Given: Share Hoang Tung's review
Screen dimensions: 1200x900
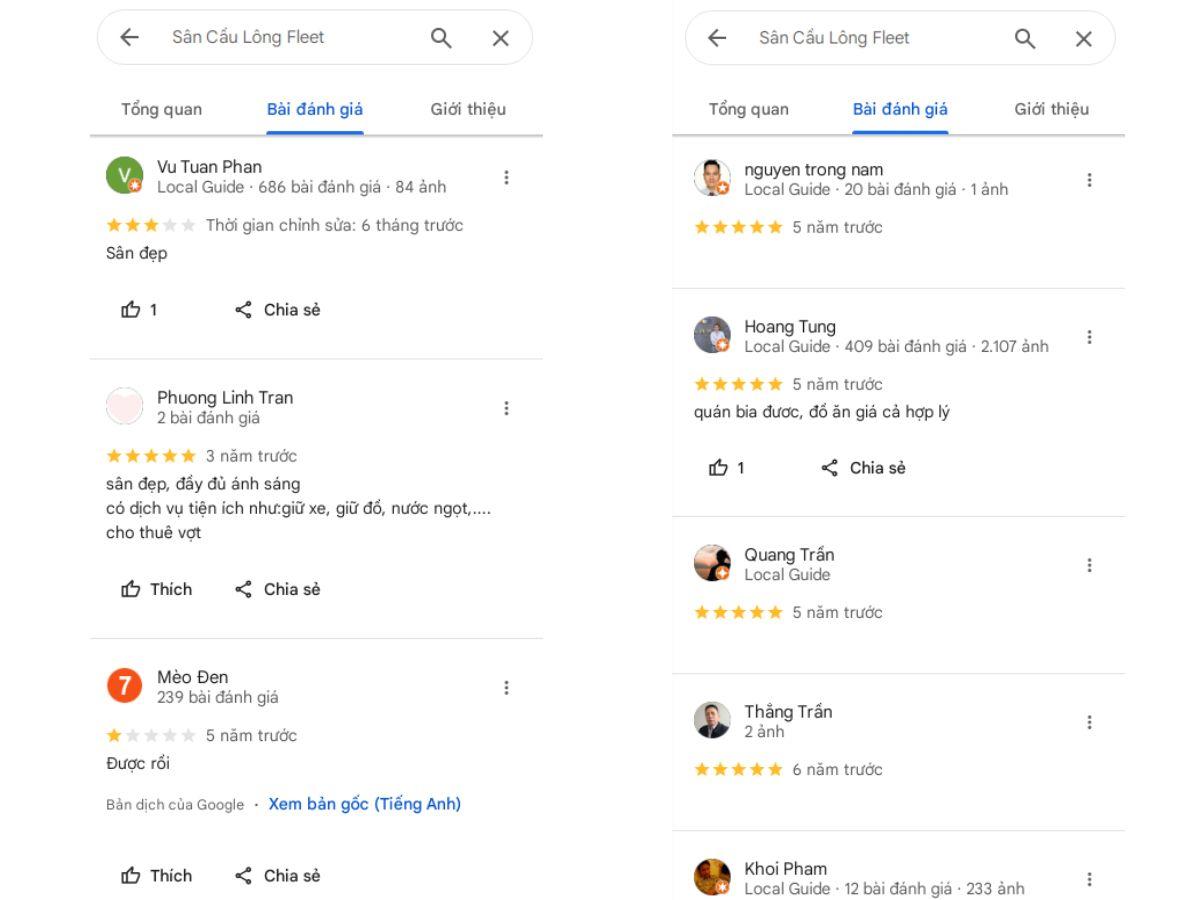Looking at the screenshot, I should (864, 468).
